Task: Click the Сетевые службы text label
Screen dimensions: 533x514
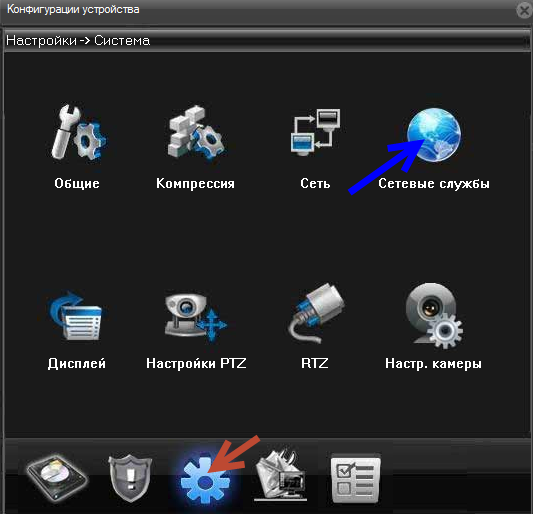Action: coord(434,184)
